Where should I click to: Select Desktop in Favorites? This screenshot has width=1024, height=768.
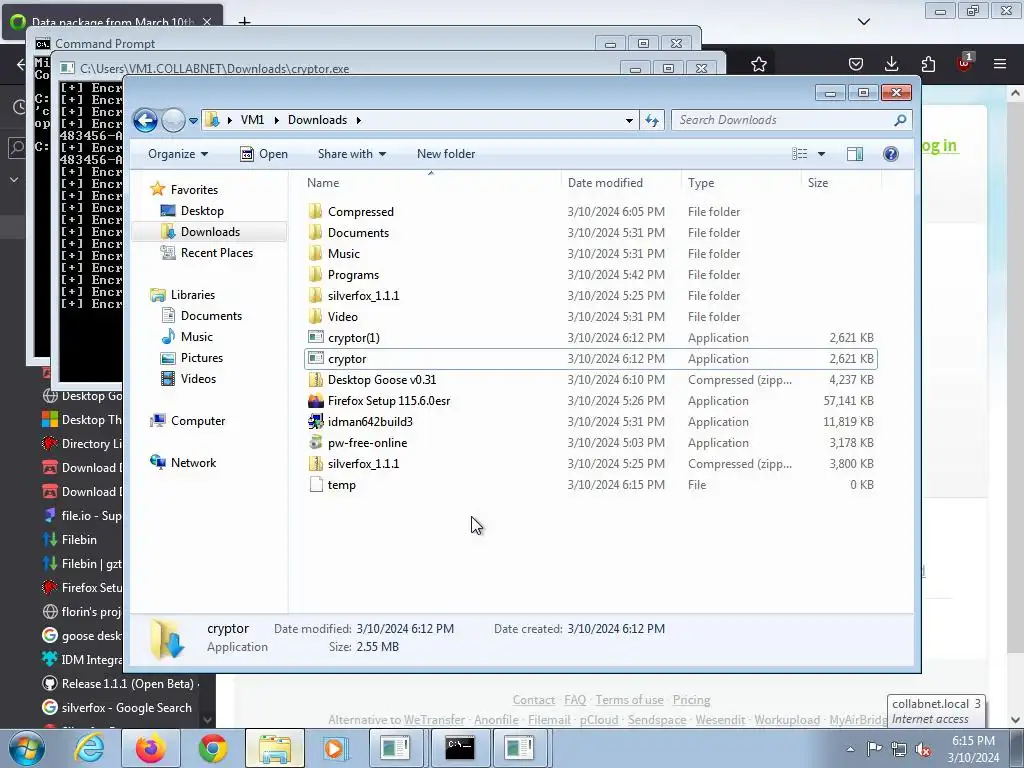tap(202, 211)
